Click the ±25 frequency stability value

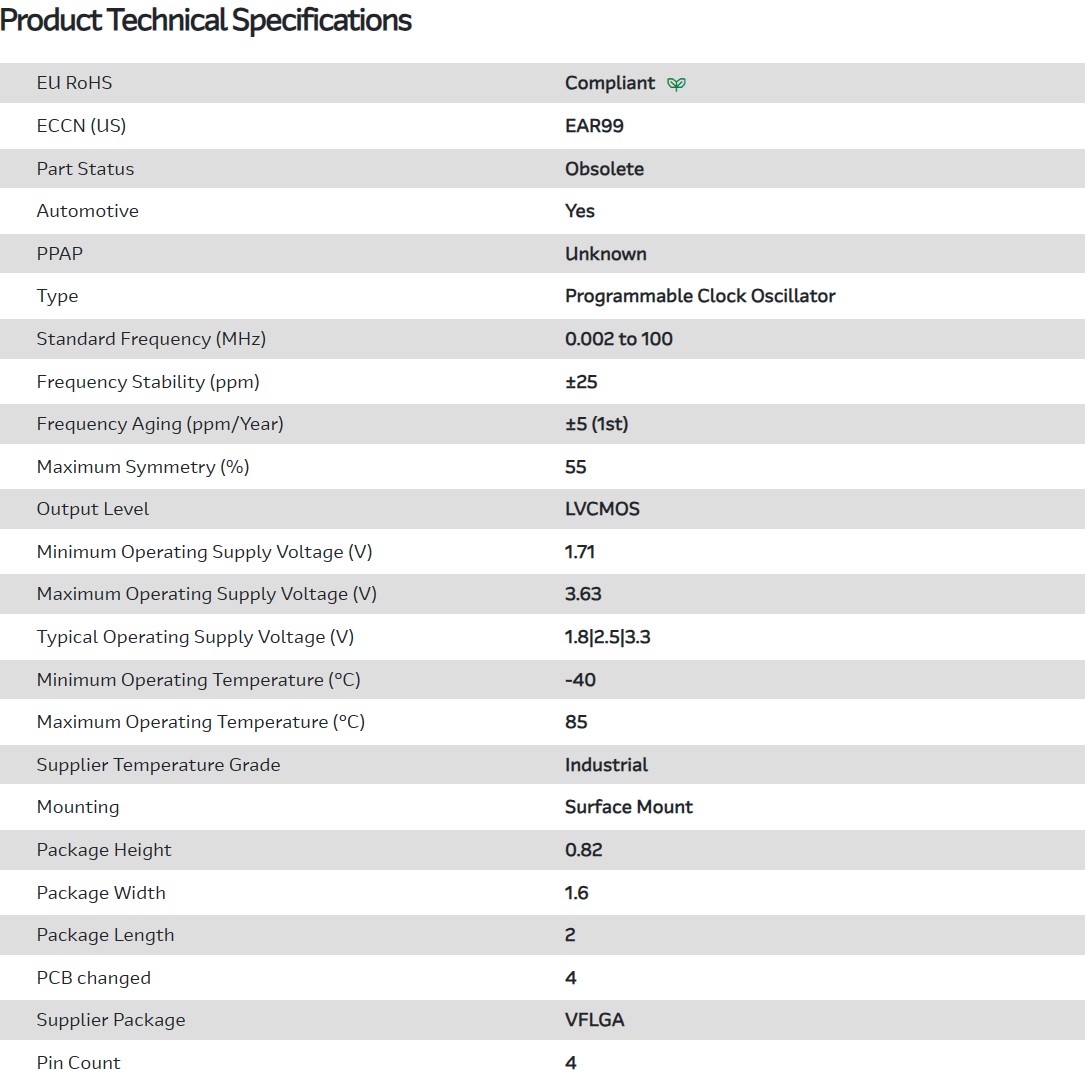point(581,382)
